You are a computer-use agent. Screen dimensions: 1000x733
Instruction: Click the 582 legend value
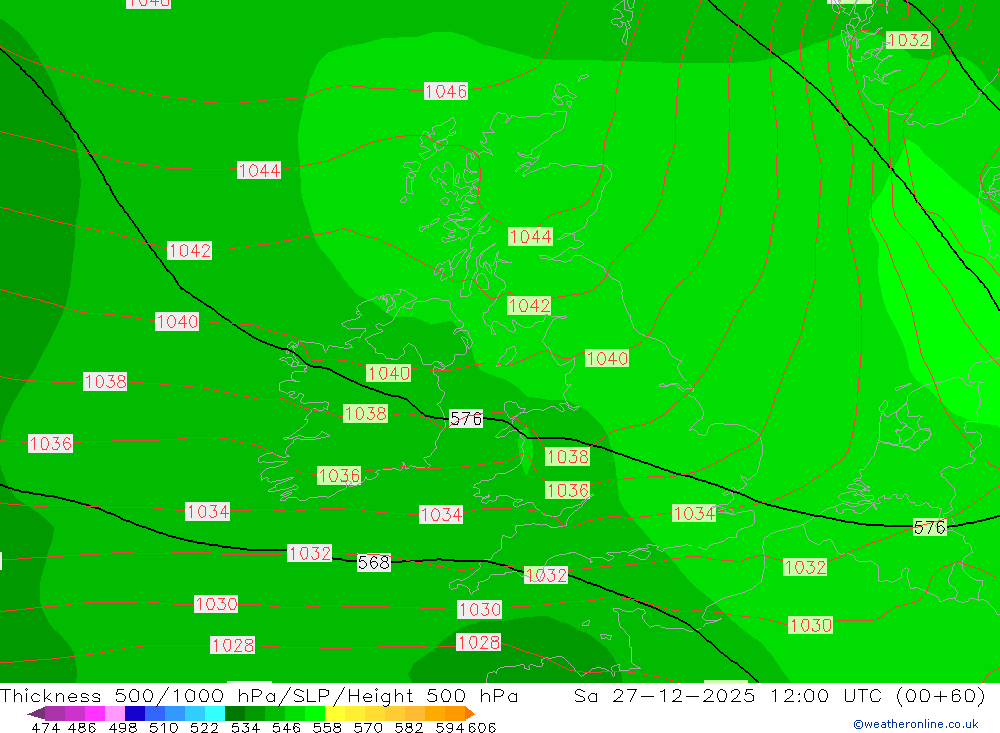point(408,727)
